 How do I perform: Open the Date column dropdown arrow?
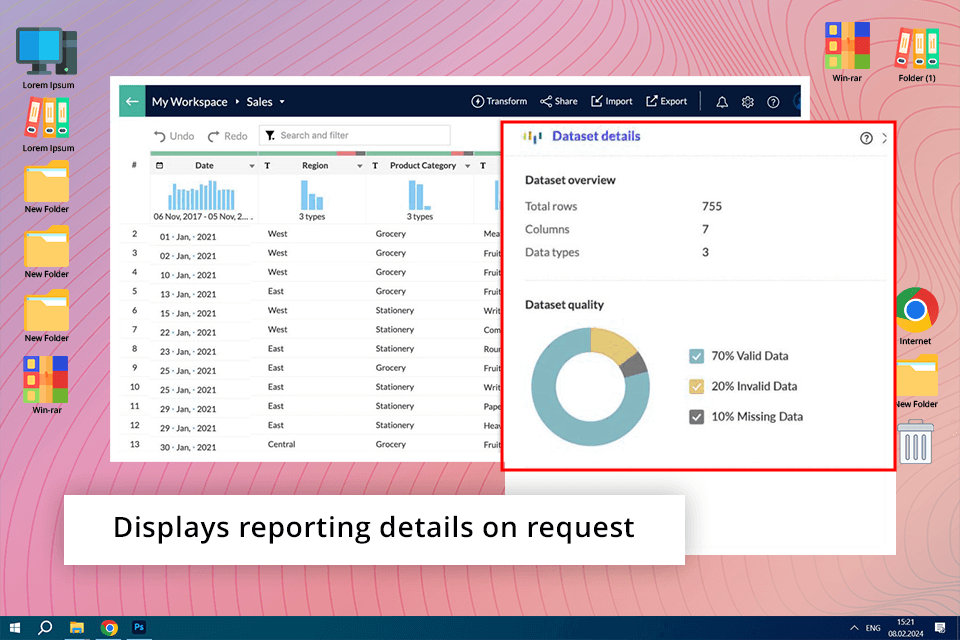tap(251, 166)
